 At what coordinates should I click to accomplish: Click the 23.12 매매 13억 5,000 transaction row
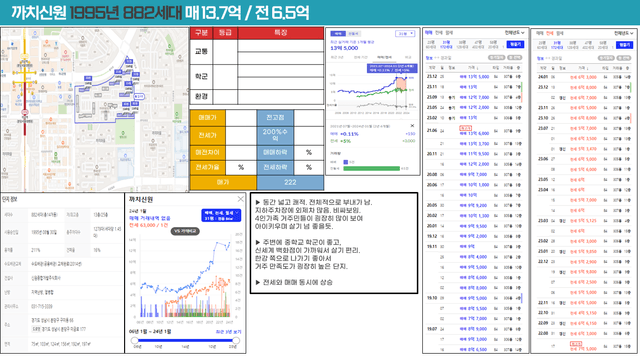pyautogui.click(x=474, y=77)
